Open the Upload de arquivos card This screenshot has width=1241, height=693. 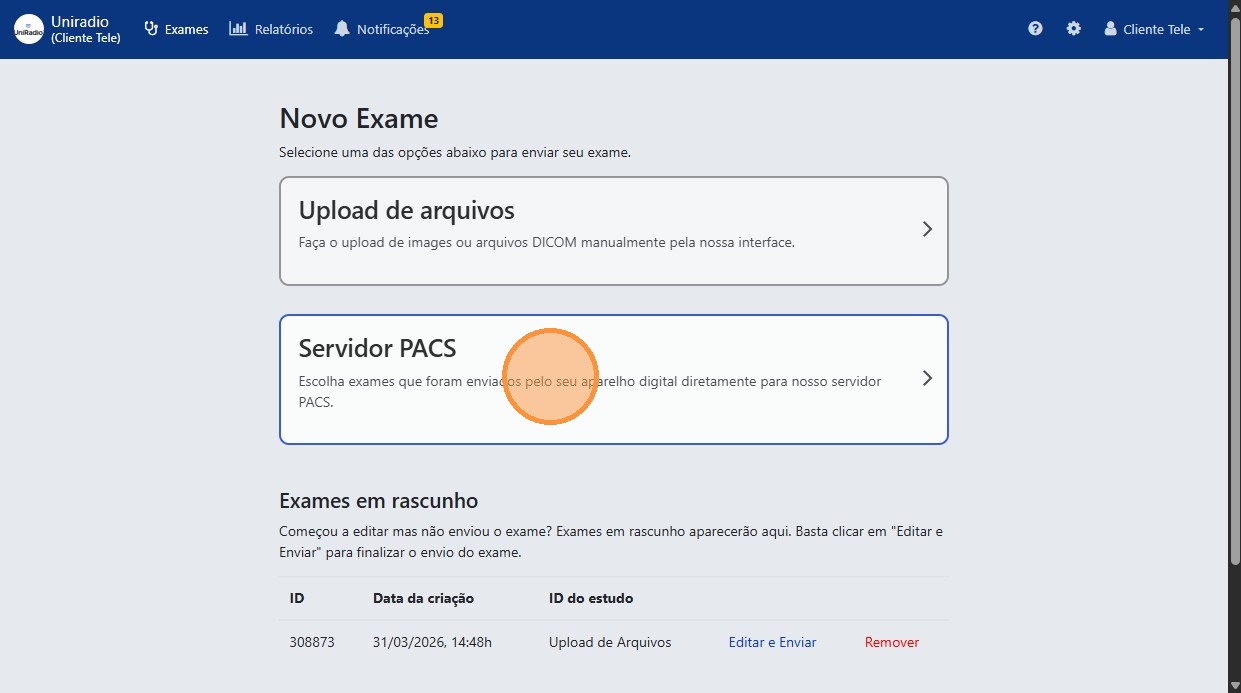point(613,229)
